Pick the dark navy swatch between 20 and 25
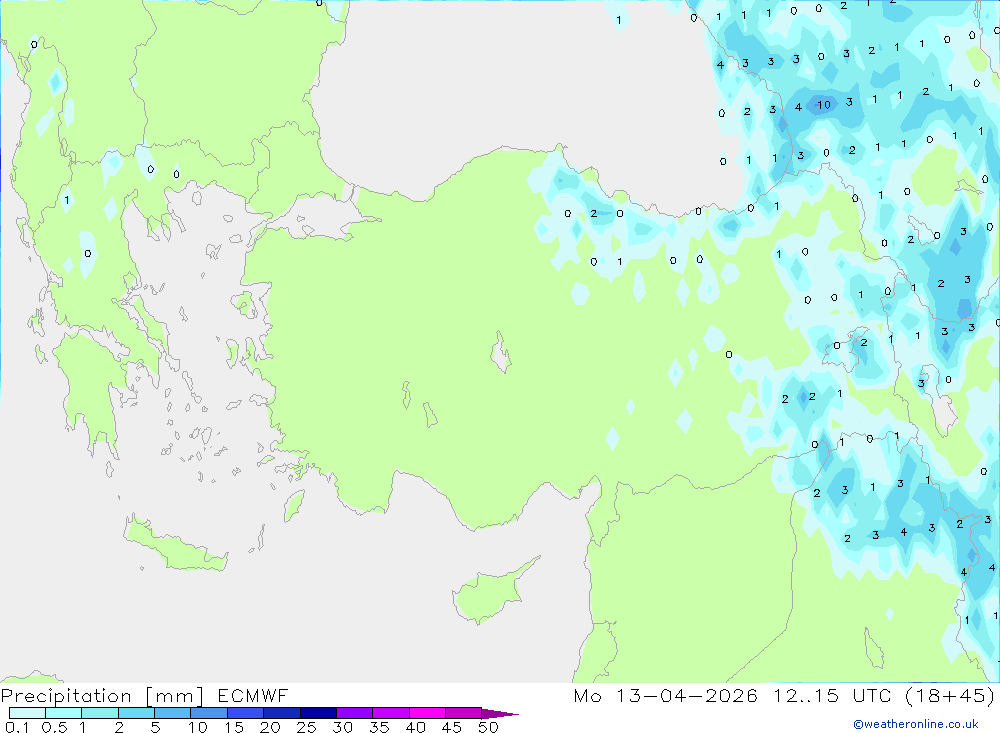The height and width of the screenshot is (733, 1000). point(282,713)
